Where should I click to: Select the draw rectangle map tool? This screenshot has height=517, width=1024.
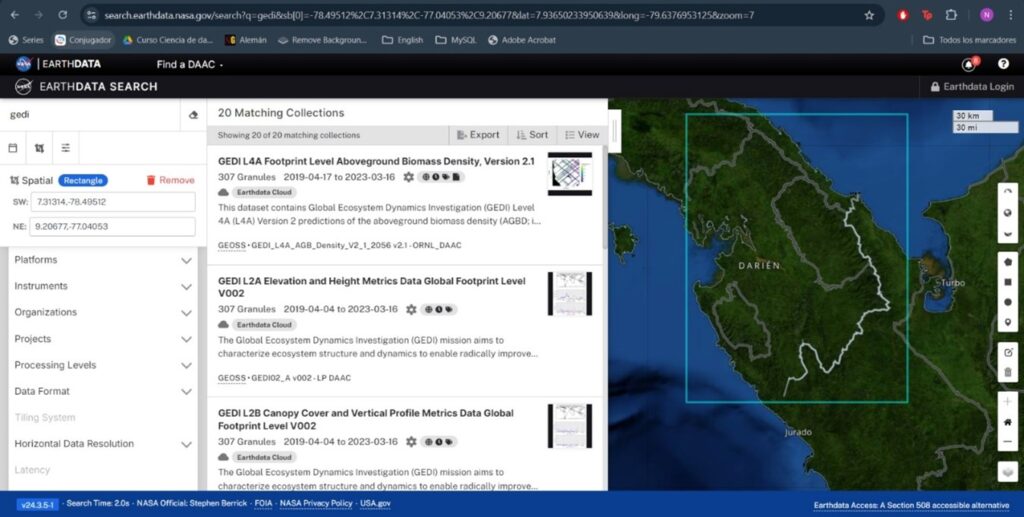click(x=1007, y=281)
